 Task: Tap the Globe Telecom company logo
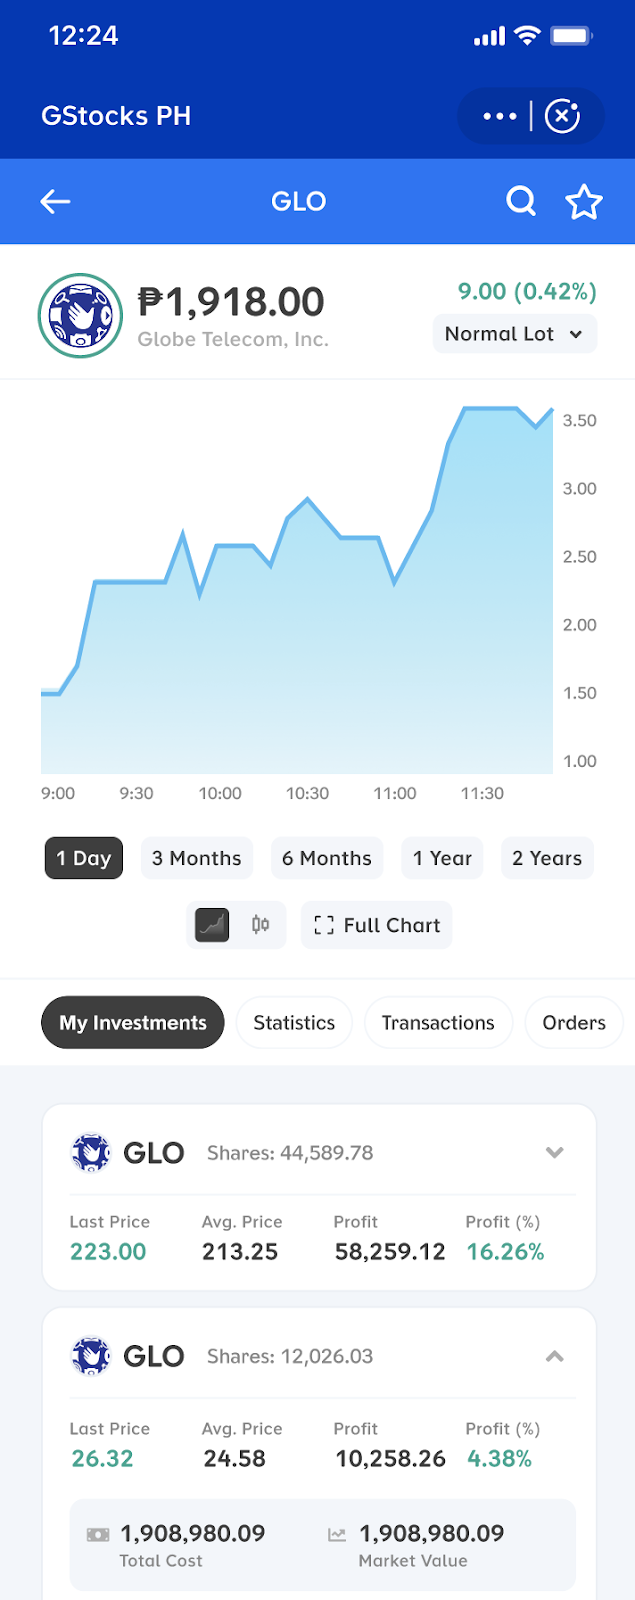pyautogui.click(x=80, y=311)
